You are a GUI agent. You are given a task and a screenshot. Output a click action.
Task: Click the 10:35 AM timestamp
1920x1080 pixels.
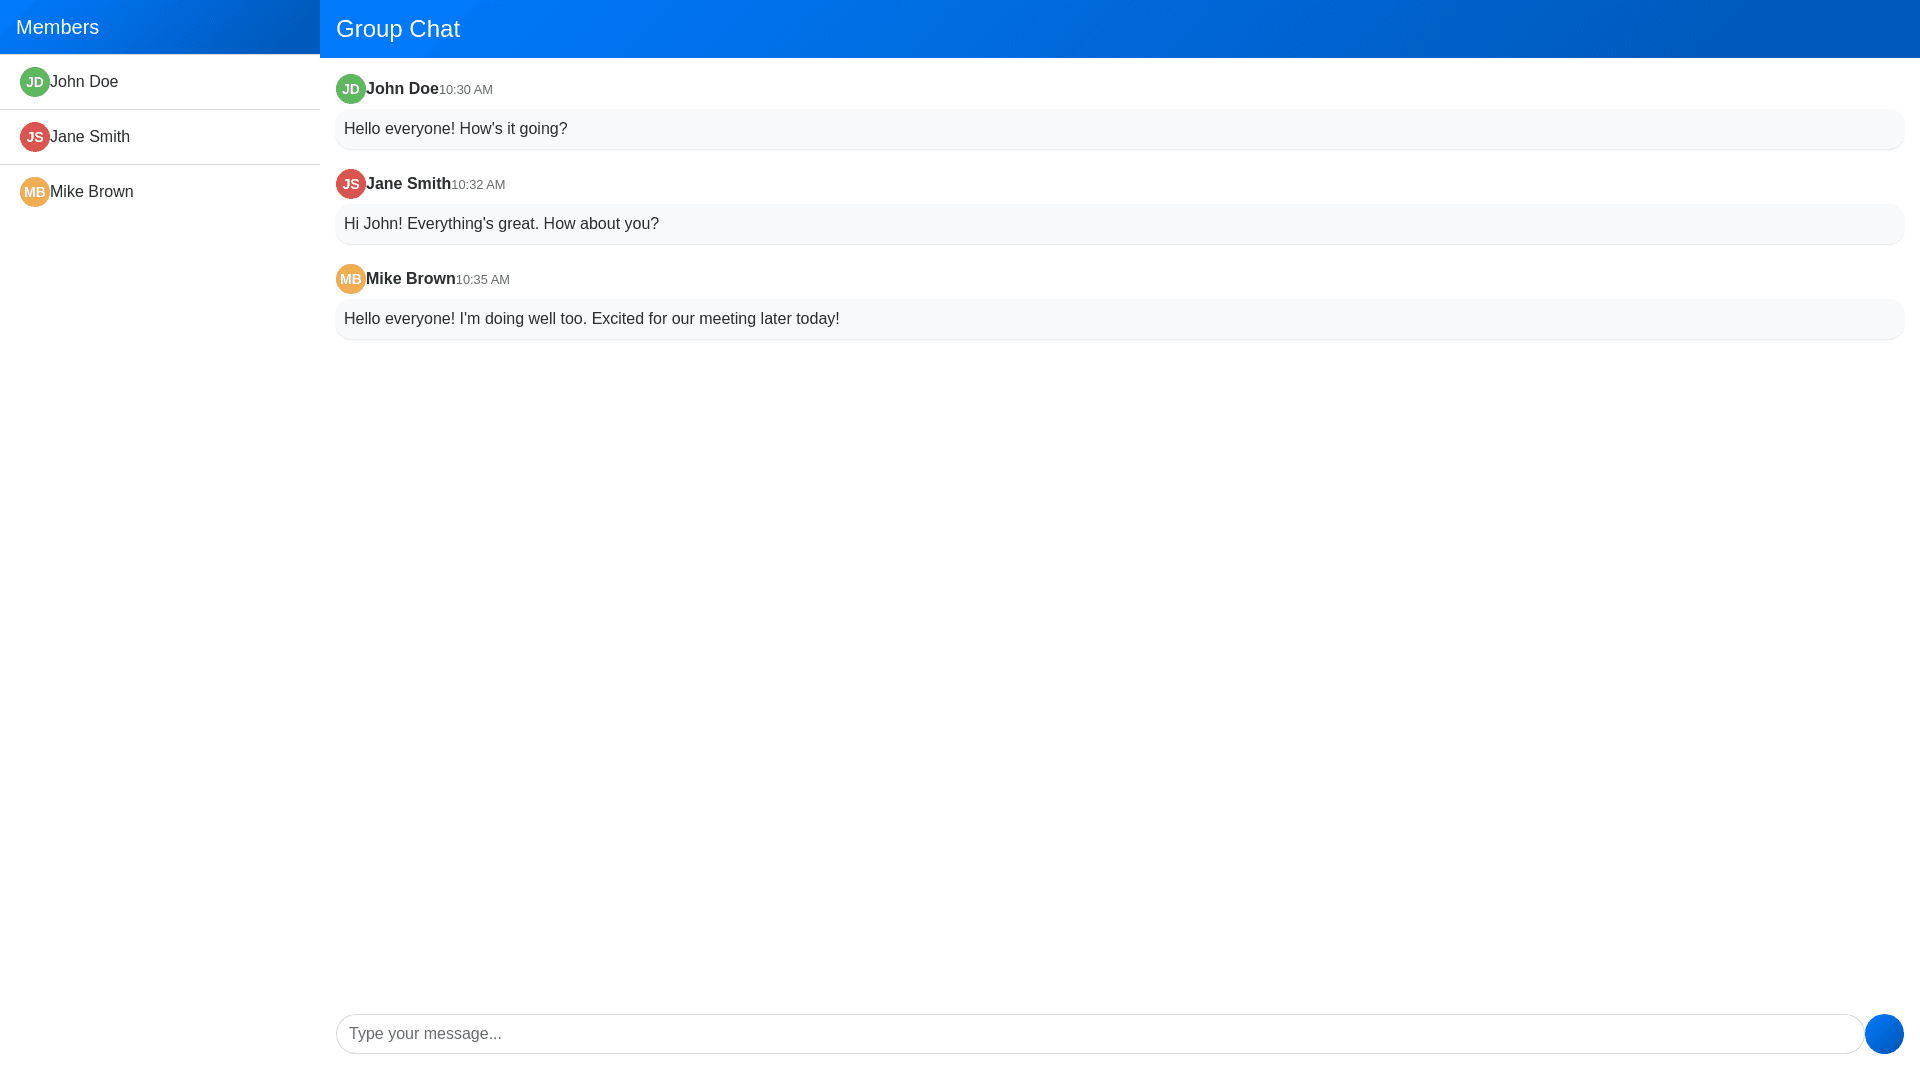click(x=483, y=280)
